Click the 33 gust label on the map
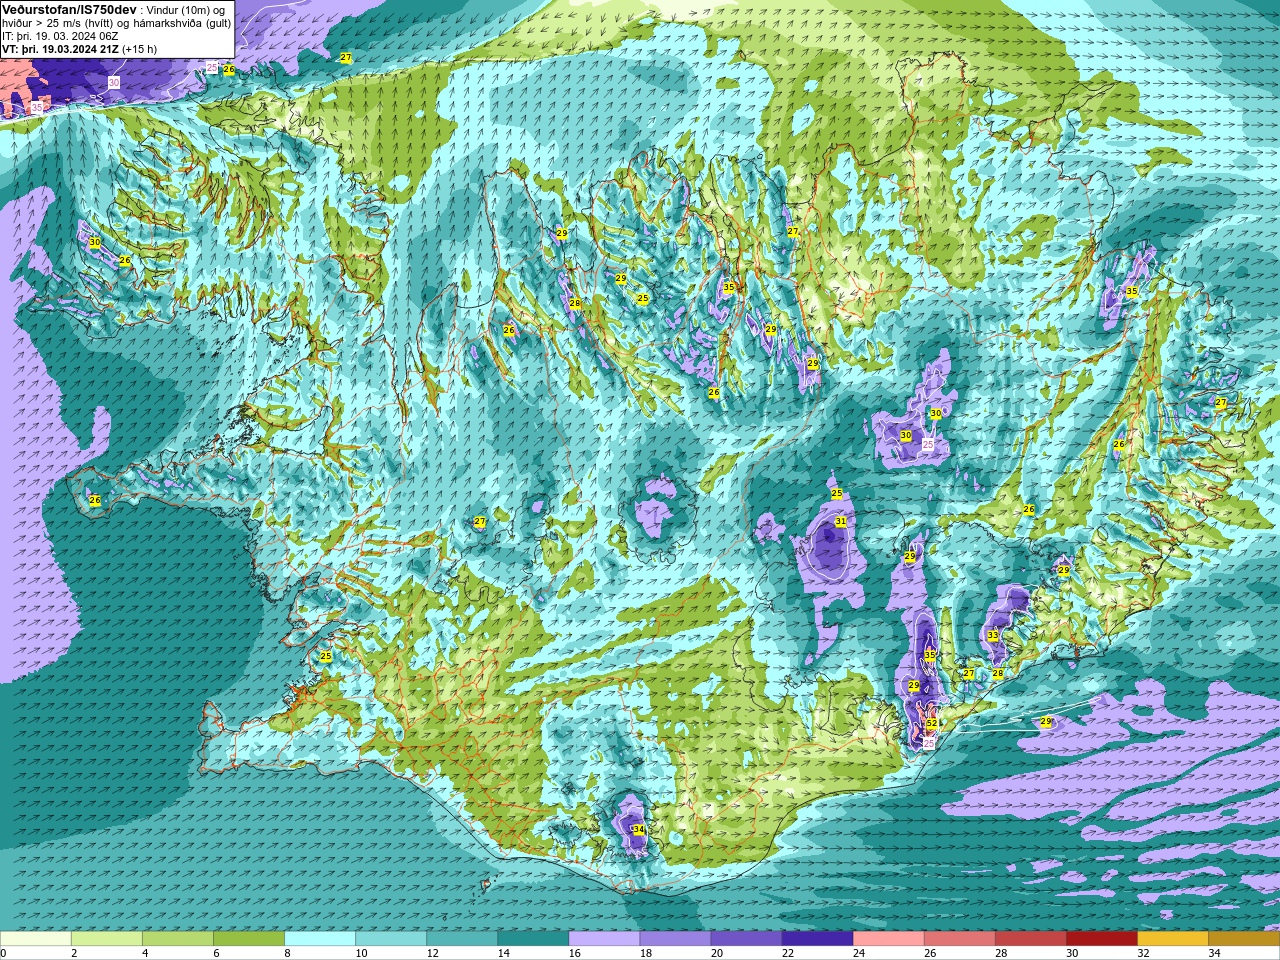This screenshot has height=960, width=1280. coord(993,635)
